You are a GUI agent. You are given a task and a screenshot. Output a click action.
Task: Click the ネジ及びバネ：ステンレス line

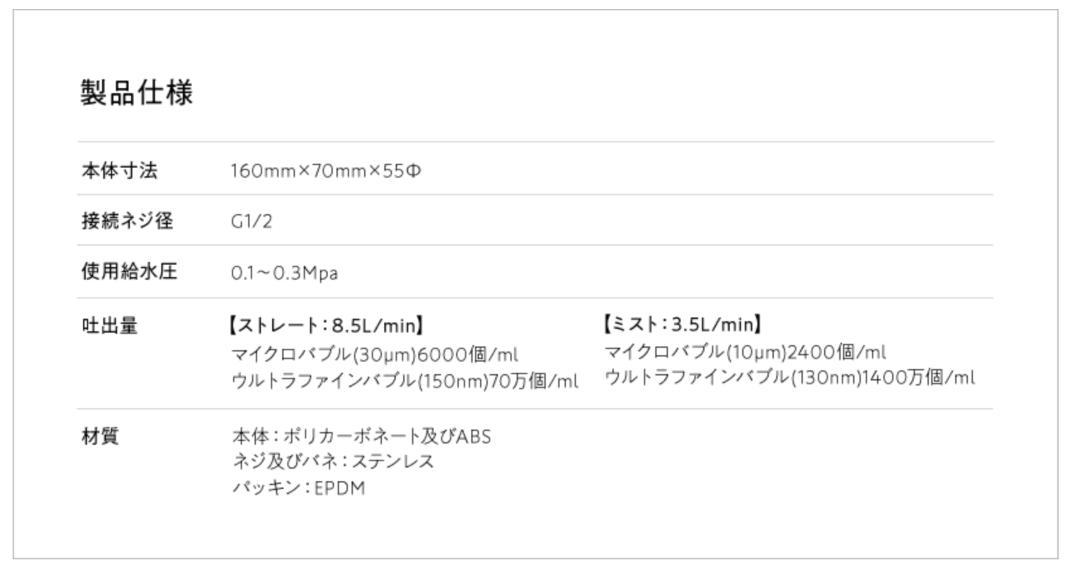[333, 461]
